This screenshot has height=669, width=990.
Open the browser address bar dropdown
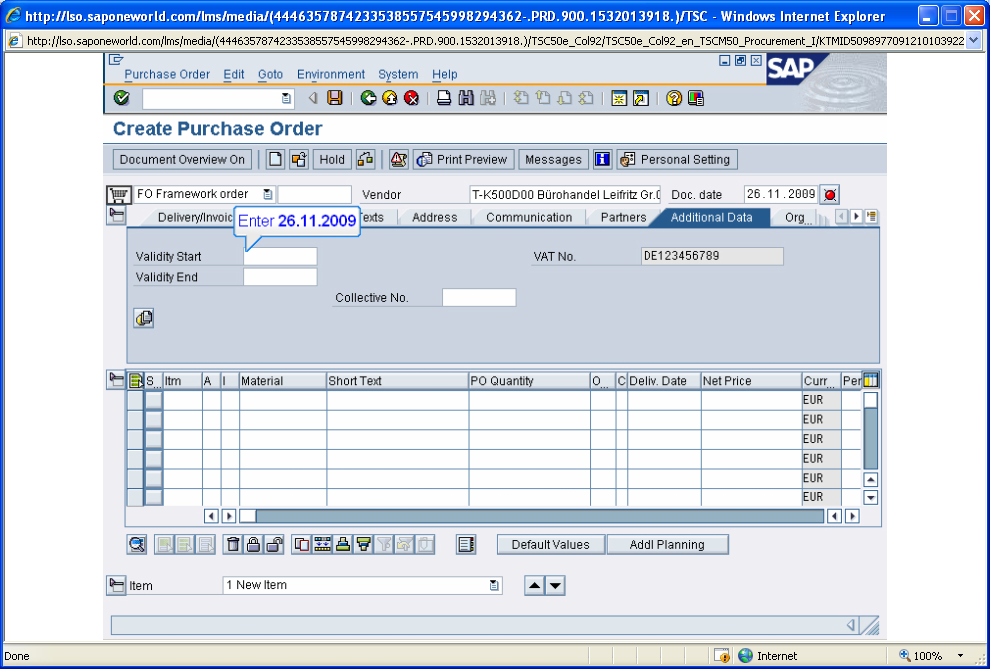click(x=973, y=41)
